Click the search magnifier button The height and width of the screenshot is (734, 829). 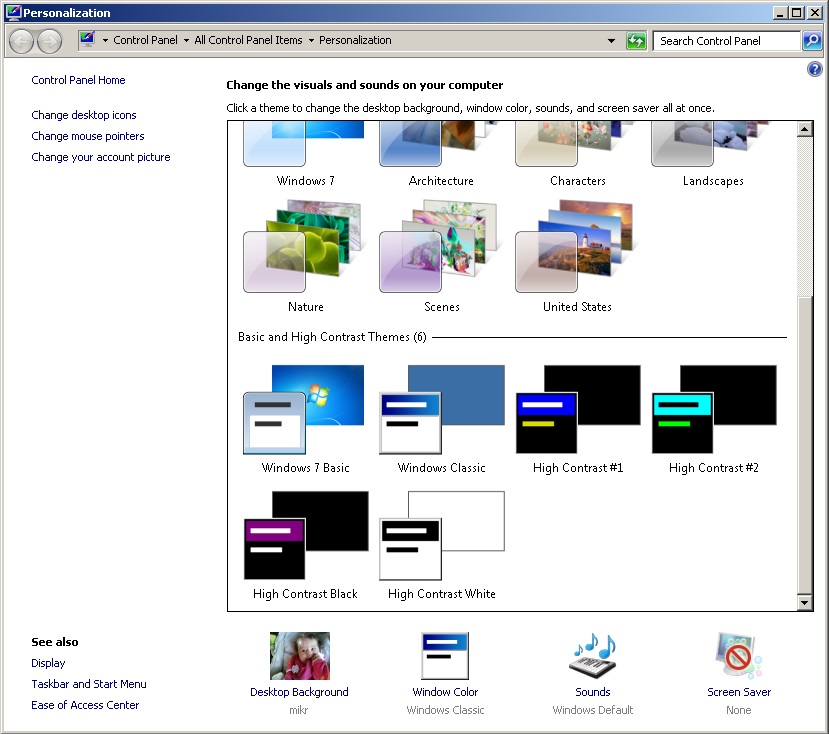(x=812, y=41)
